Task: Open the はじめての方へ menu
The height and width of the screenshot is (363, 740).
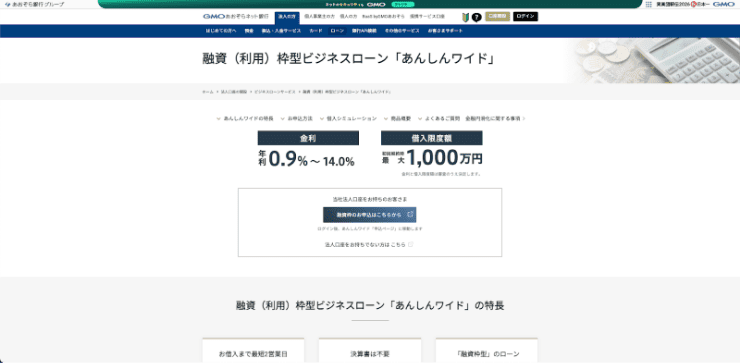Action: (x=220, y=31)
